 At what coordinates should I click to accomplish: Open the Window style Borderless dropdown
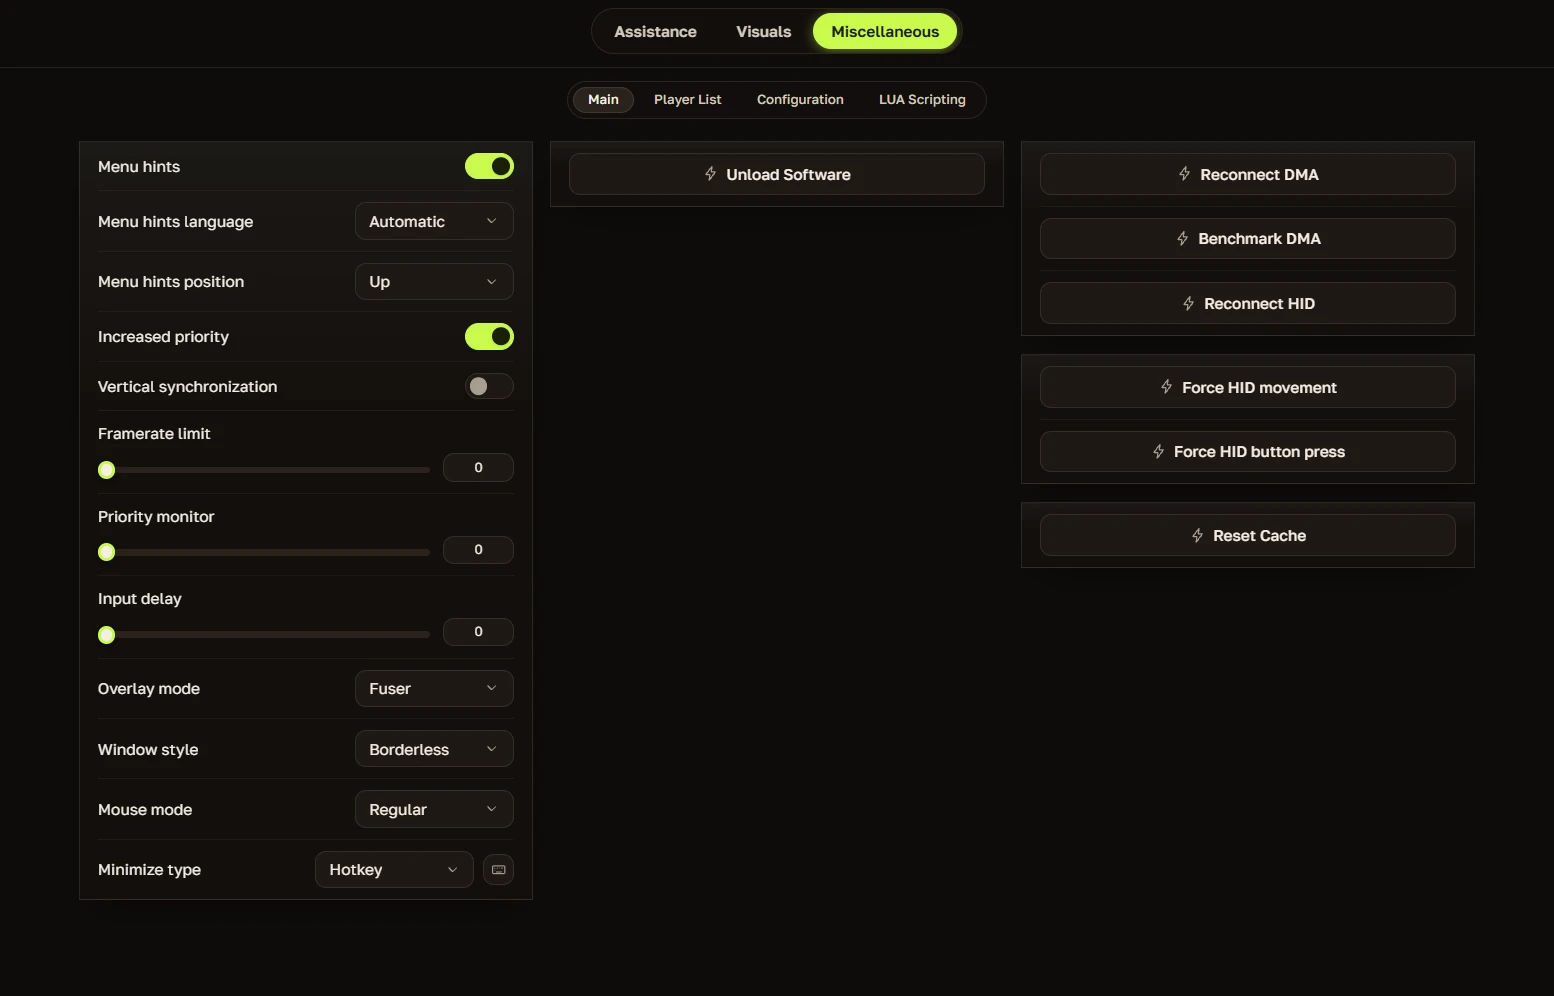pyautogui.click(x=434, y=749)
